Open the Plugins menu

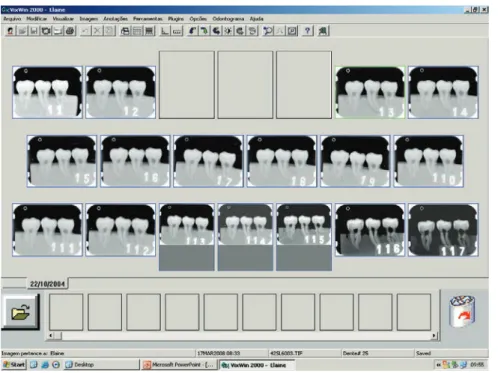coord(176,19)
